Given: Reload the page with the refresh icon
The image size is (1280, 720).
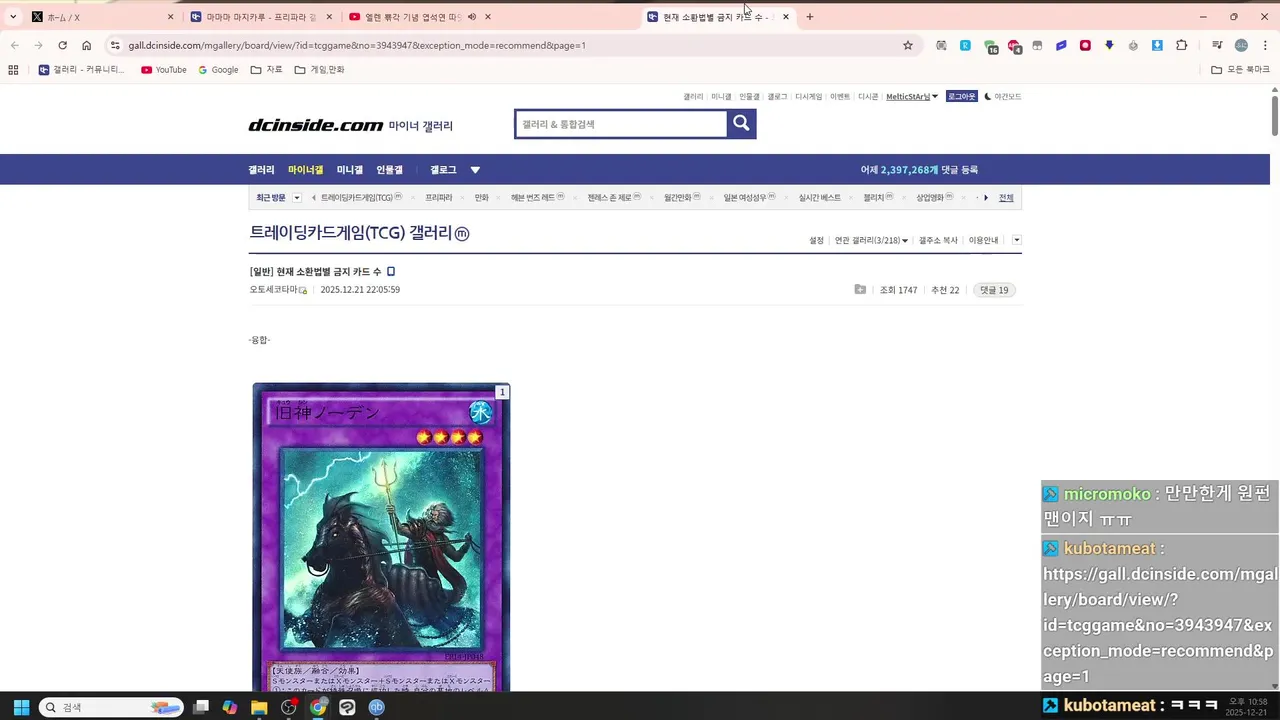Looking at the screenshot, I should point(62,45).
